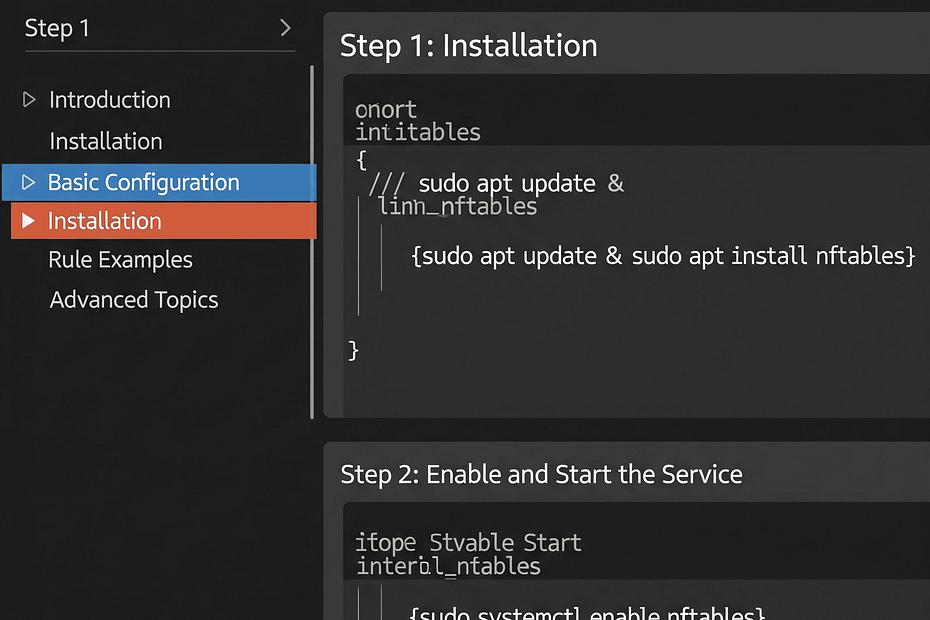Select the blue Basic Configuration item
This screenshot has width=930, height=620.
[144, 183]
